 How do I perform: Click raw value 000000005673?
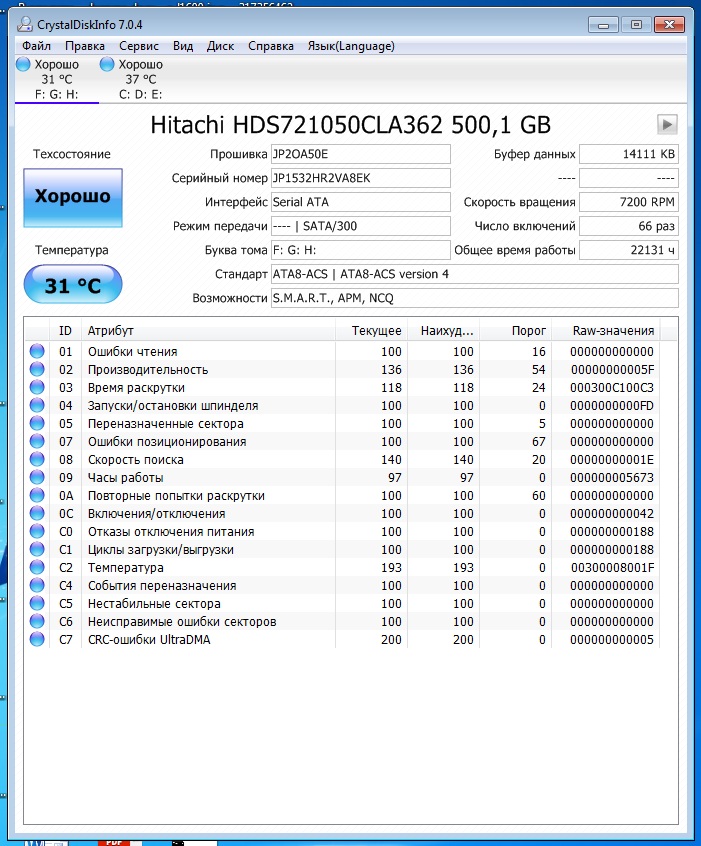(x=612, y=478)
